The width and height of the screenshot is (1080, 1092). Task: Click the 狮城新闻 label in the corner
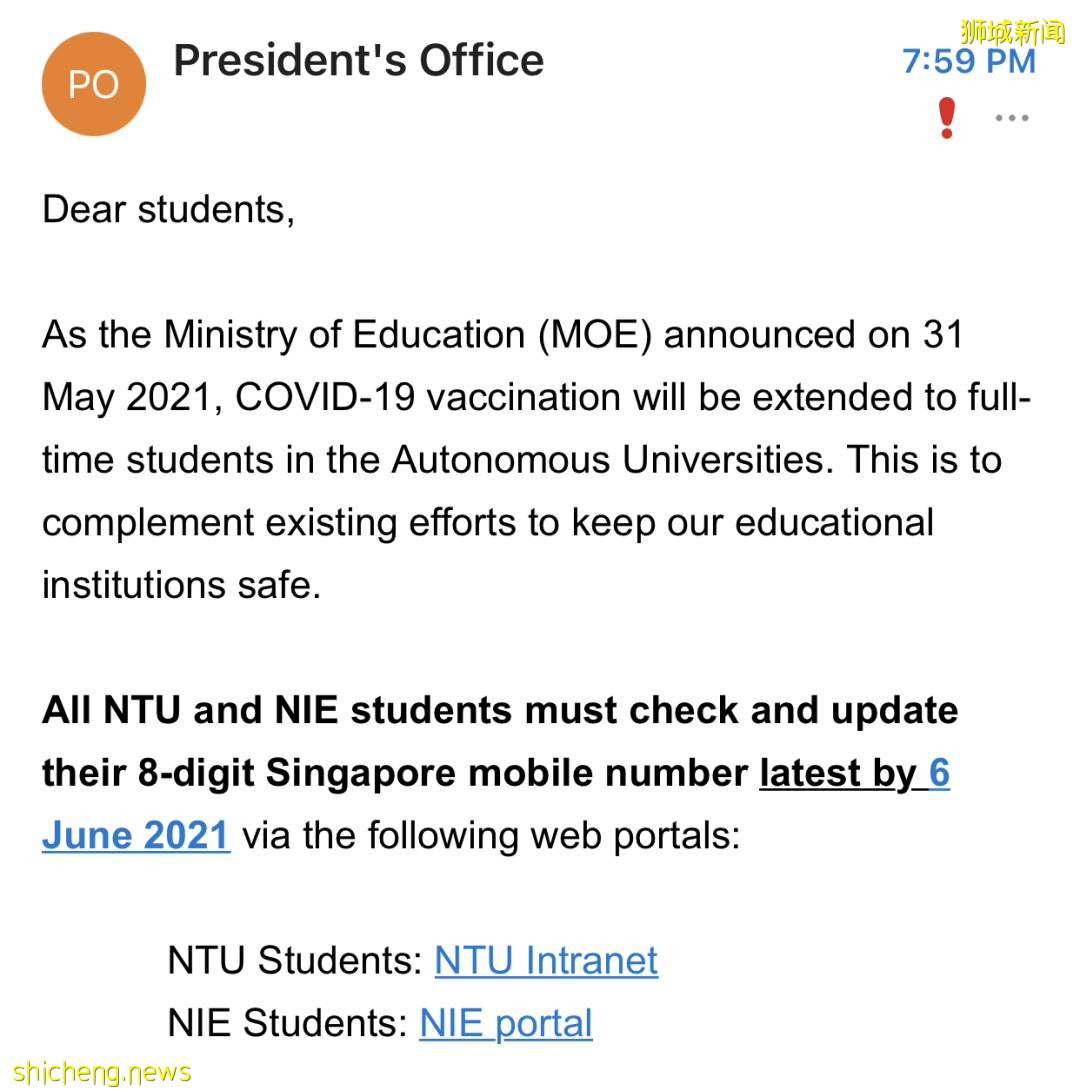point(1012,29)
